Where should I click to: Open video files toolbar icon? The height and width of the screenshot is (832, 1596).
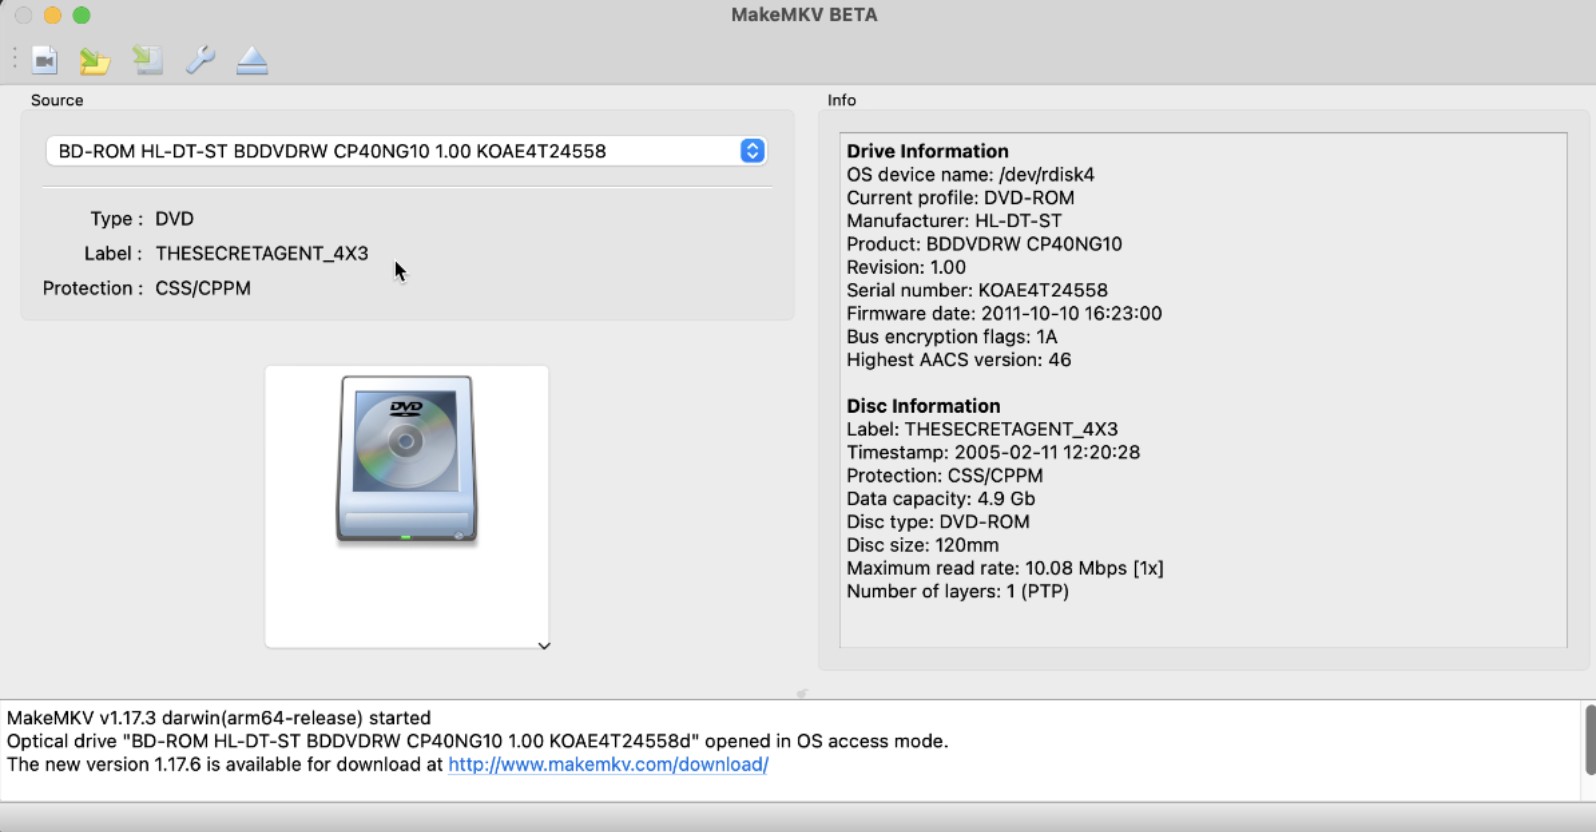point(45,61)
